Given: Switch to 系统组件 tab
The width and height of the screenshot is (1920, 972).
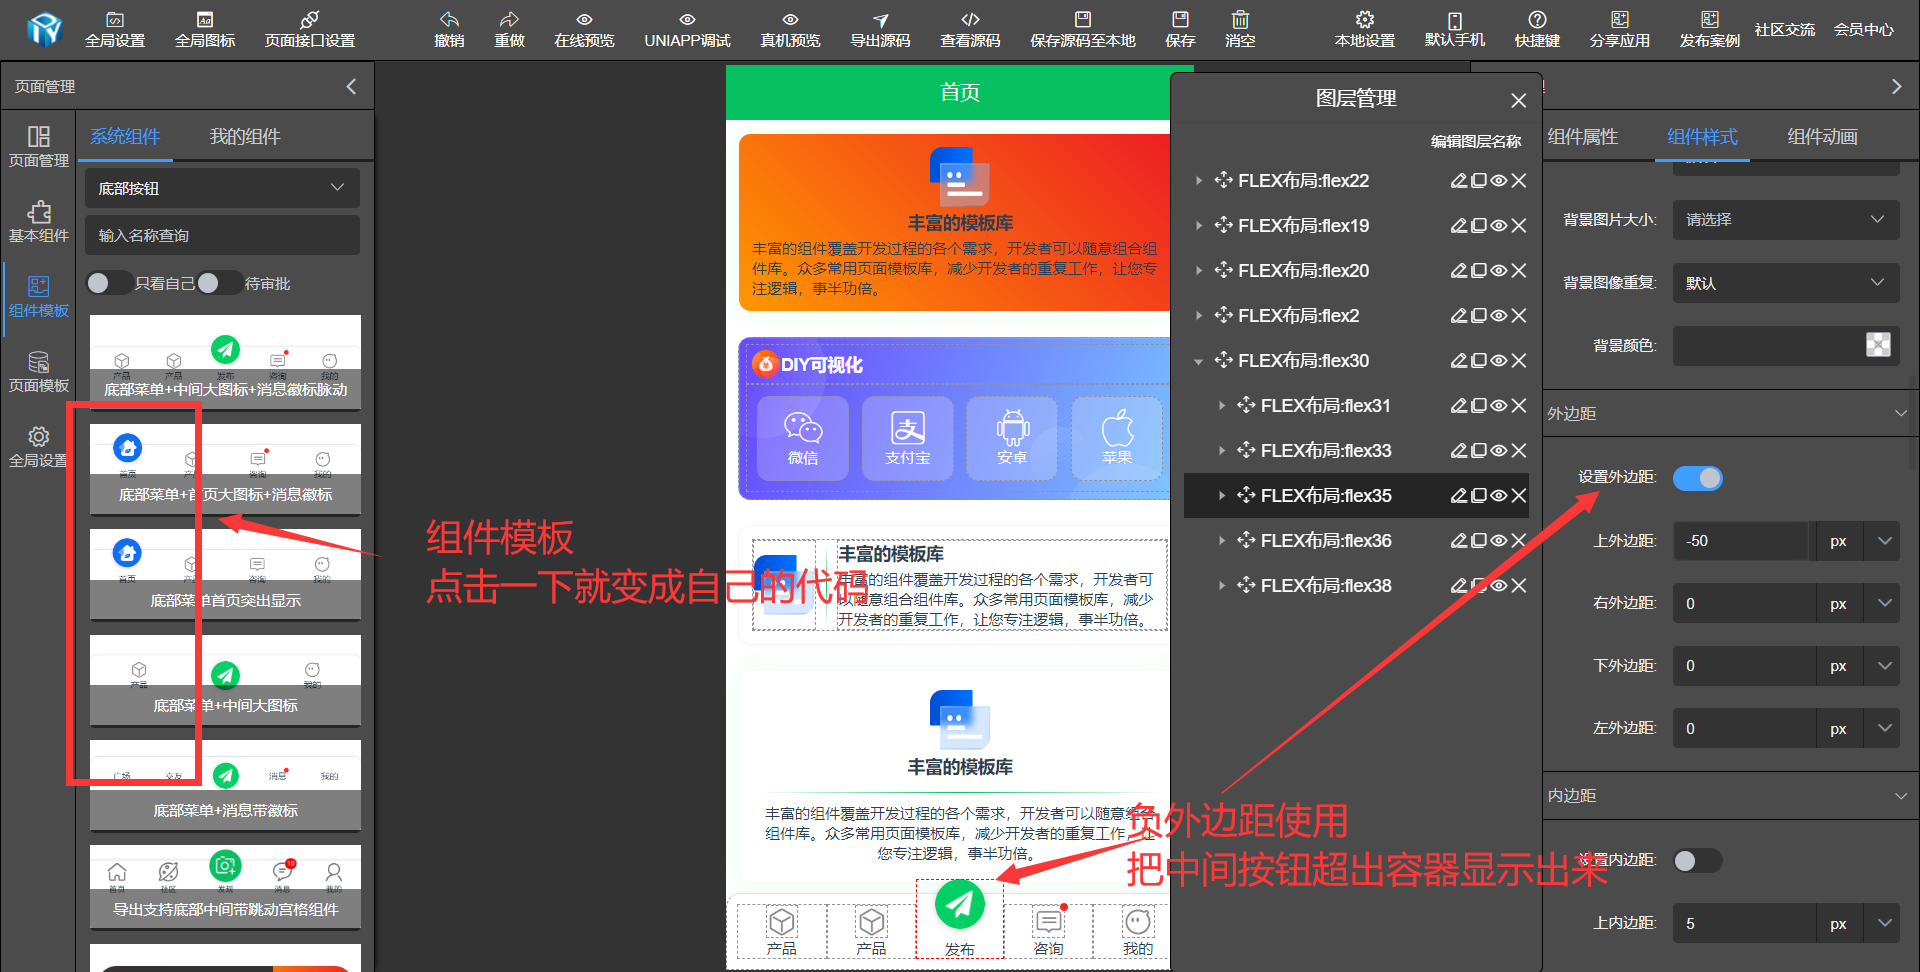Looking at the screenshot, I should [x=125, y=136].
